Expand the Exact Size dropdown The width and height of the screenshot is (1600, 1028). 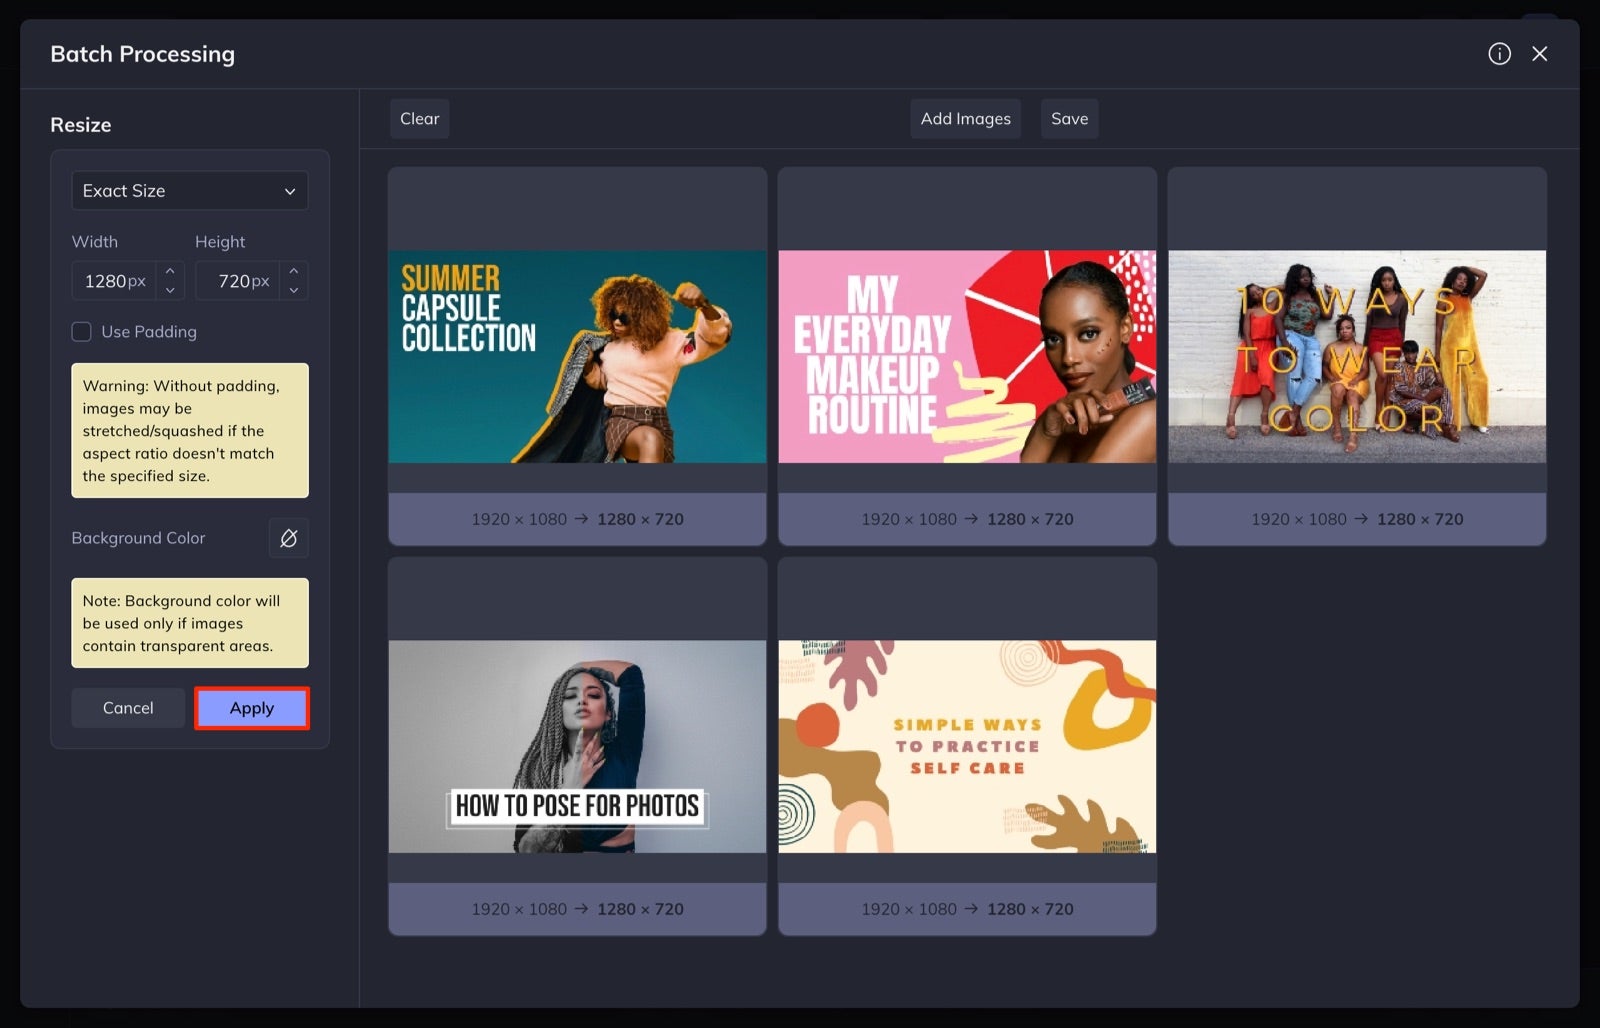190,191
